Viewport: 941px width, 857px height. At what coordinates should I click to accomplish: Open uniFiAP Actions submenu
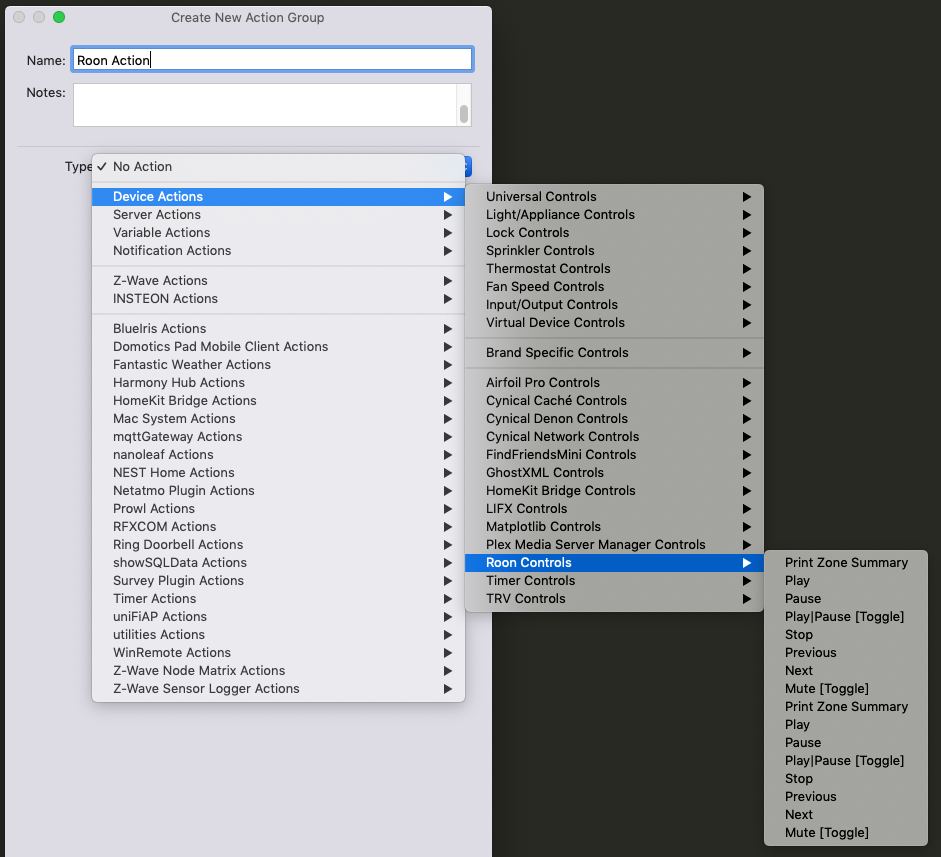click(x=278, y=617)
